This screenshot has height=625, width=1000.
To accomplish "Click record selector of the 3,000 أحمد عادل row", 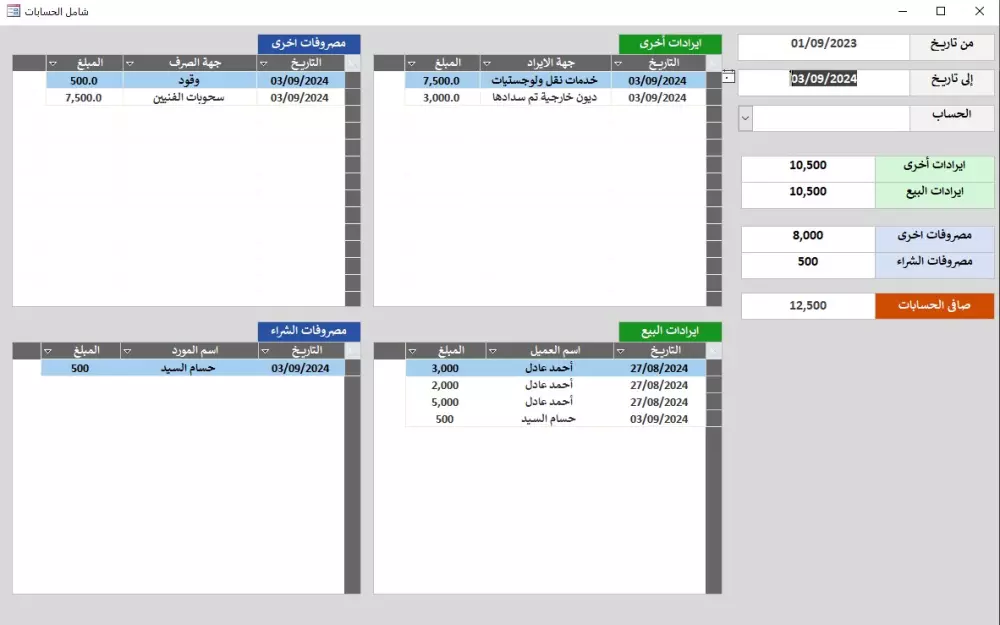I will coord(714,368).
